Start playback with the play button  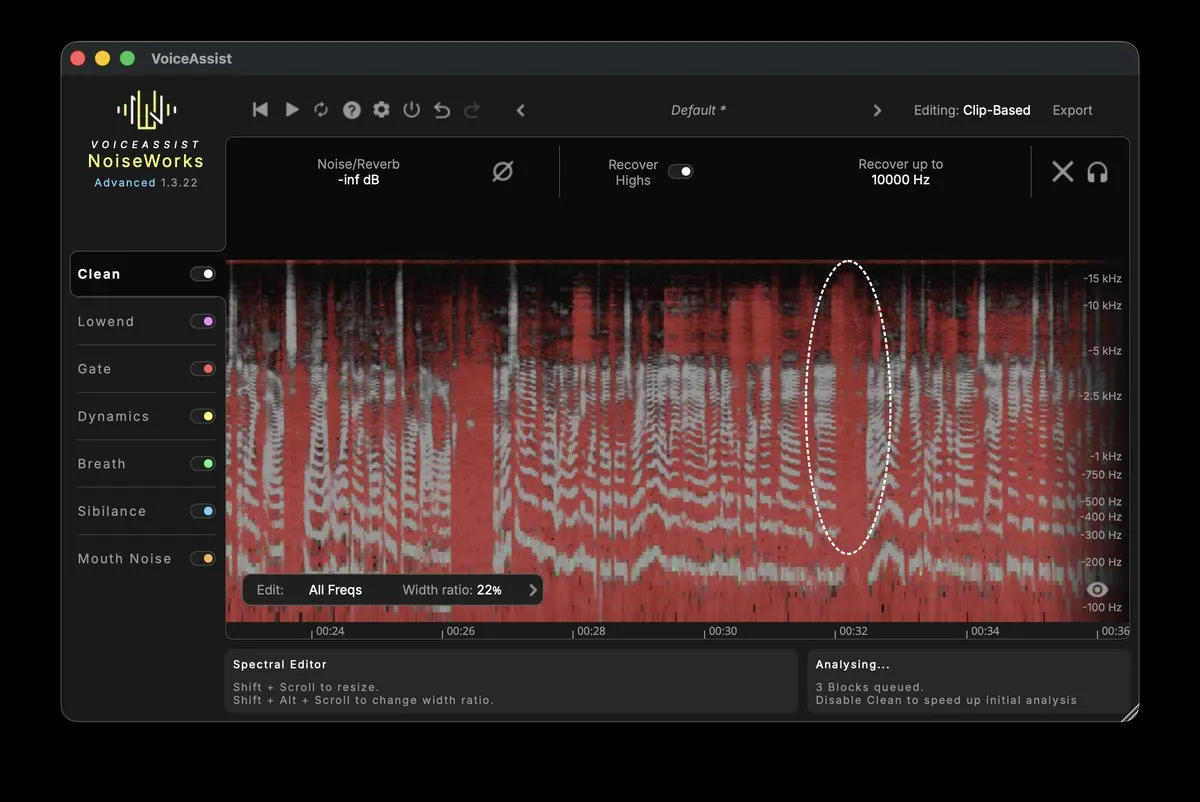[x=292, y=110]
